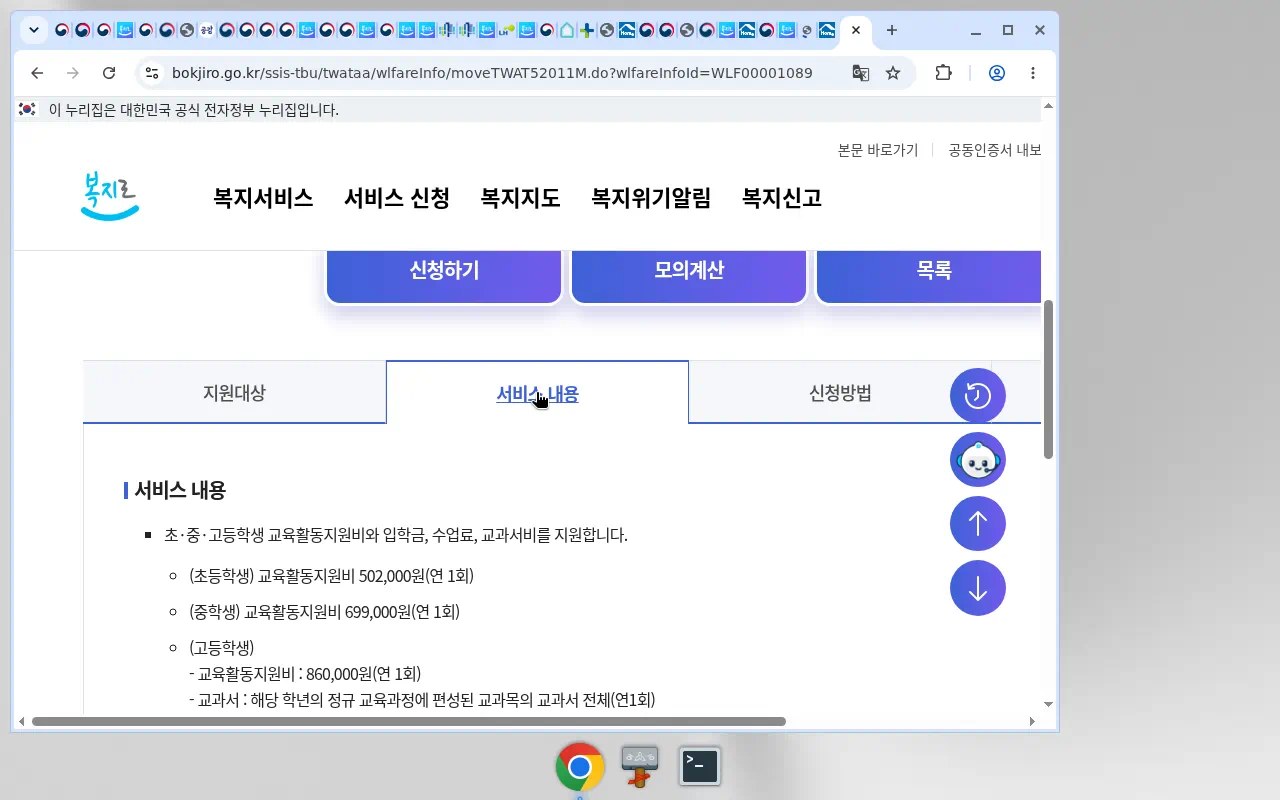Switch to the 신청방법 tab
Image resolution: width=1280 pixels, height=800 pixels.
pyautogui.click(x=840, y=392)
